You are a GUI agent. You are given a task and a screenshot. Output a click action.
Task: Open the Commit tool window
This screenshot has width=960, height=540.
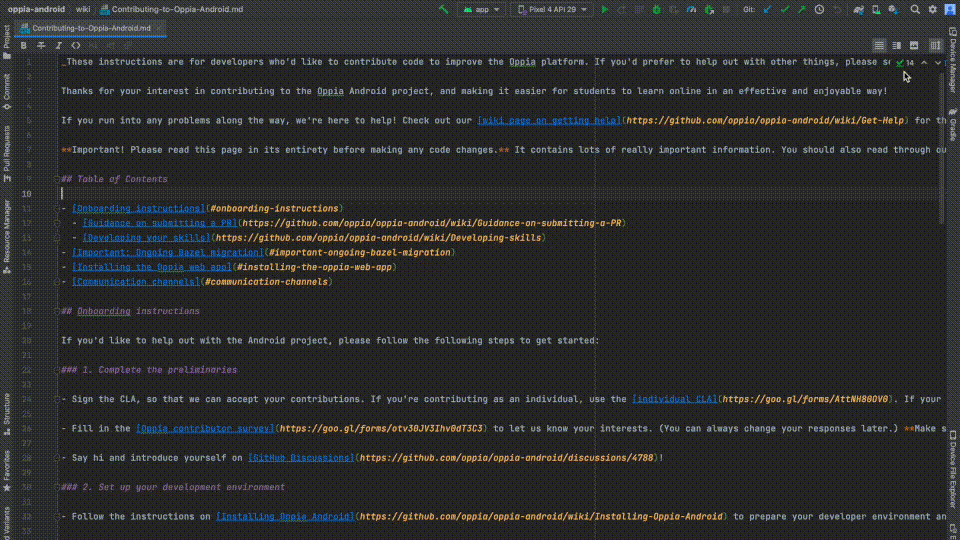7,92
